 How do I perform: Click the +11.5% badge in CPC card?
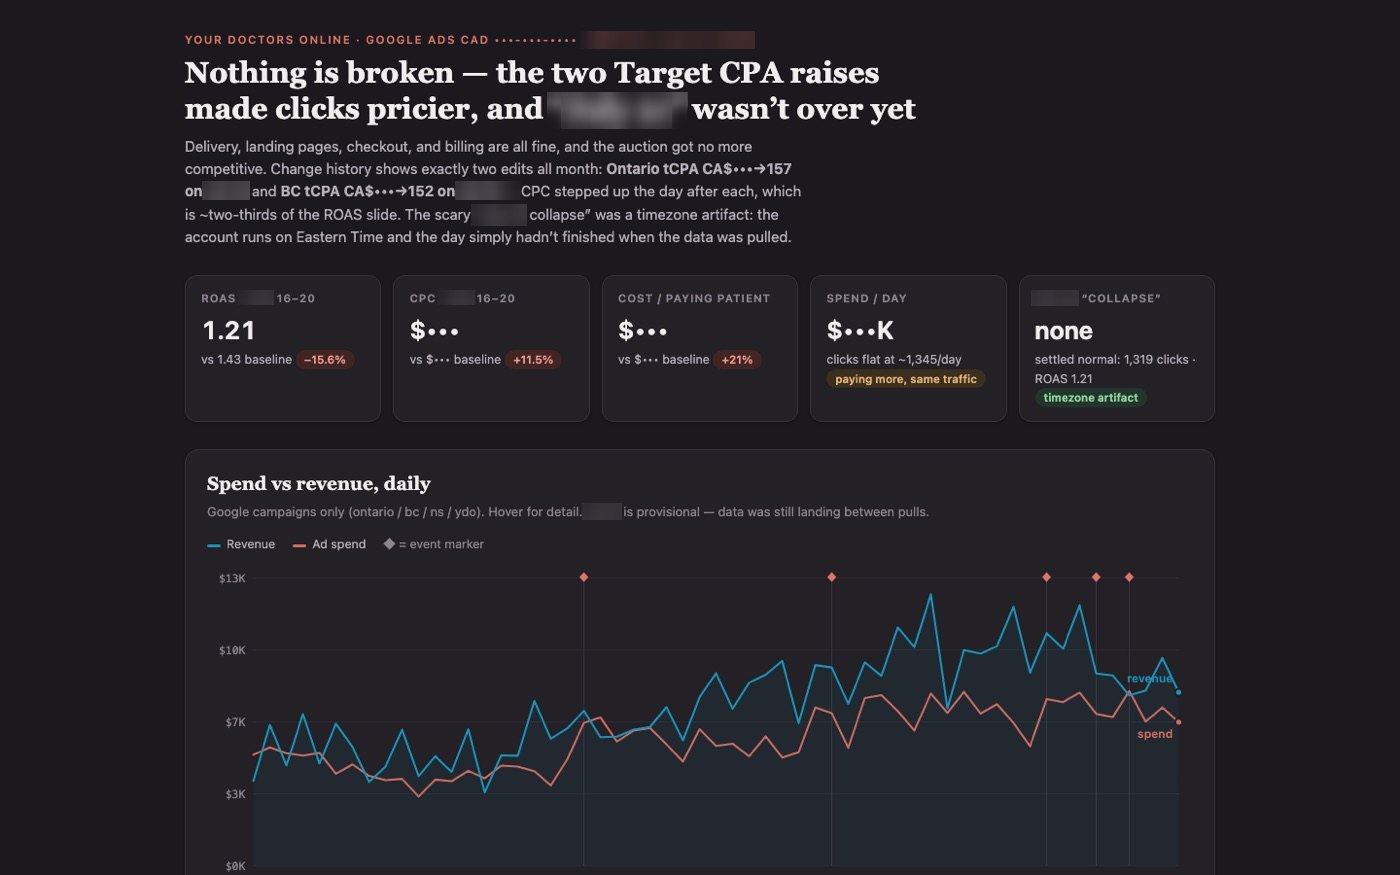click(x=533, y=360)
